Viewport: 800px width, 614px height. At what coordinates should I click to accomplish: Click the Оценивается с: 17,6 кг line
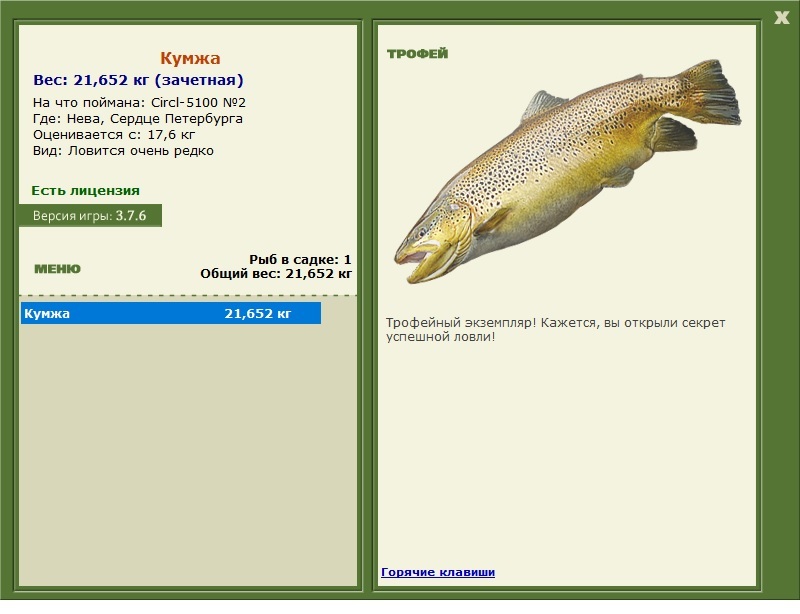click(x=114, y=134)
